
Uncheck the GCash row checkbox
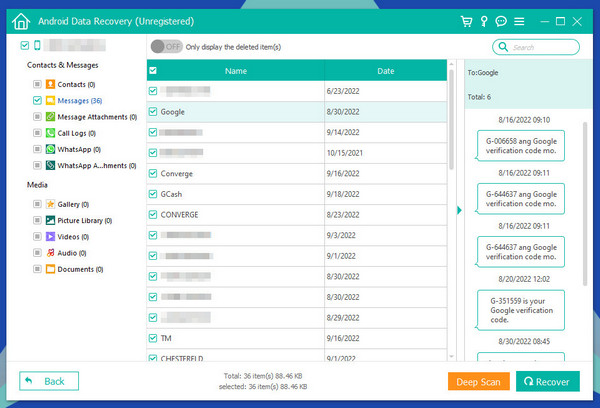[153, 194]
